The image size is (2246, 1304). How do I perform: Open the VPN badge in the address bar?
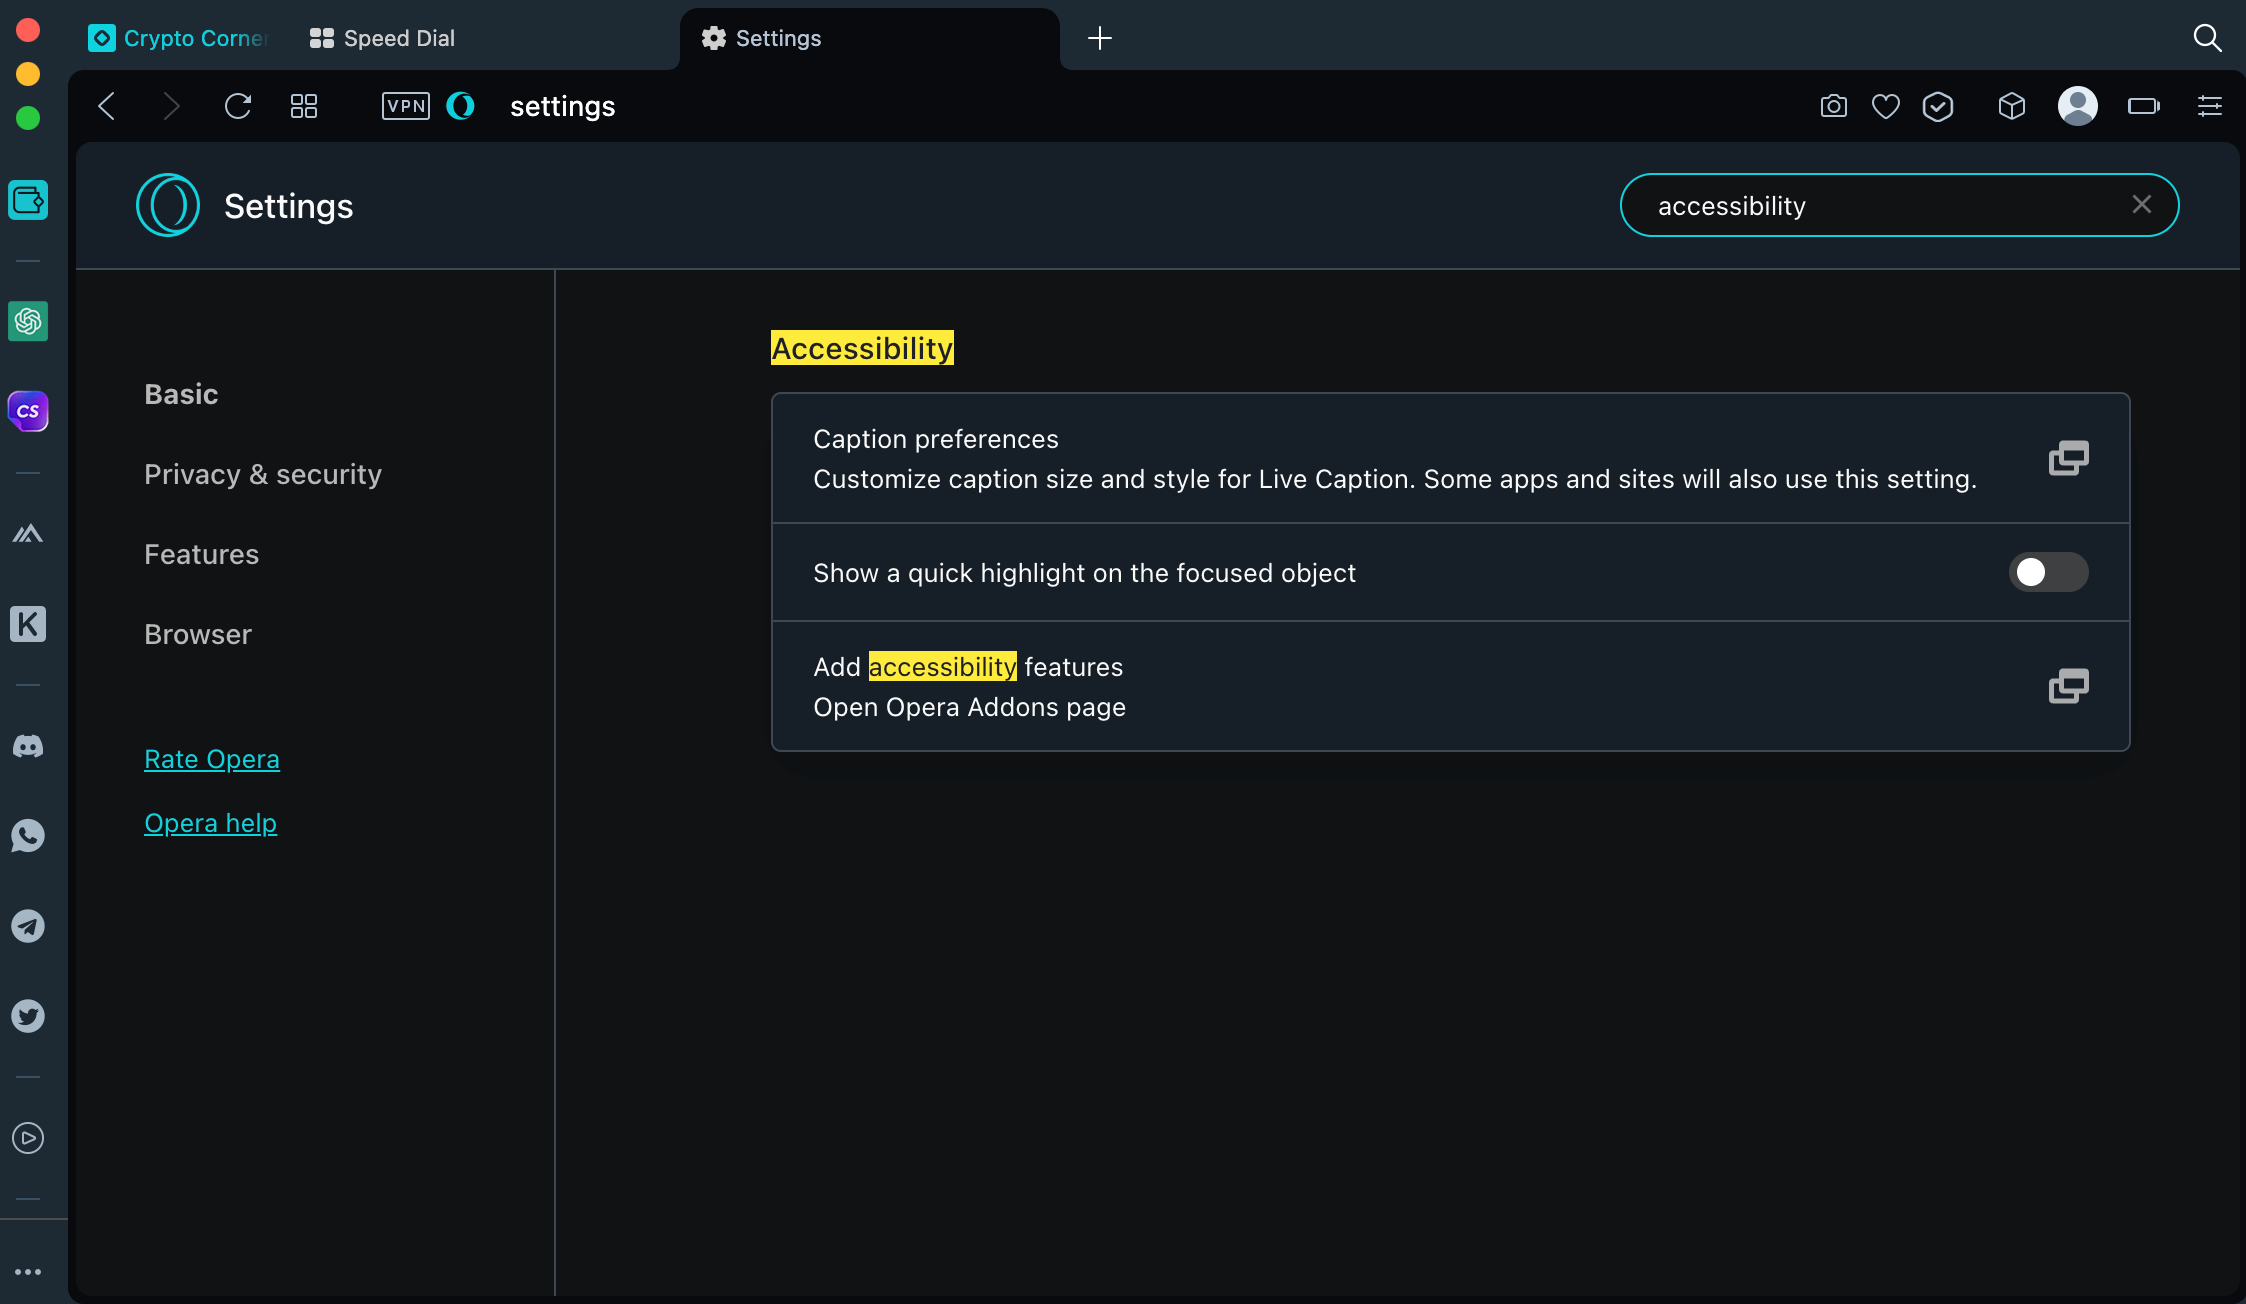pos(405,106)
